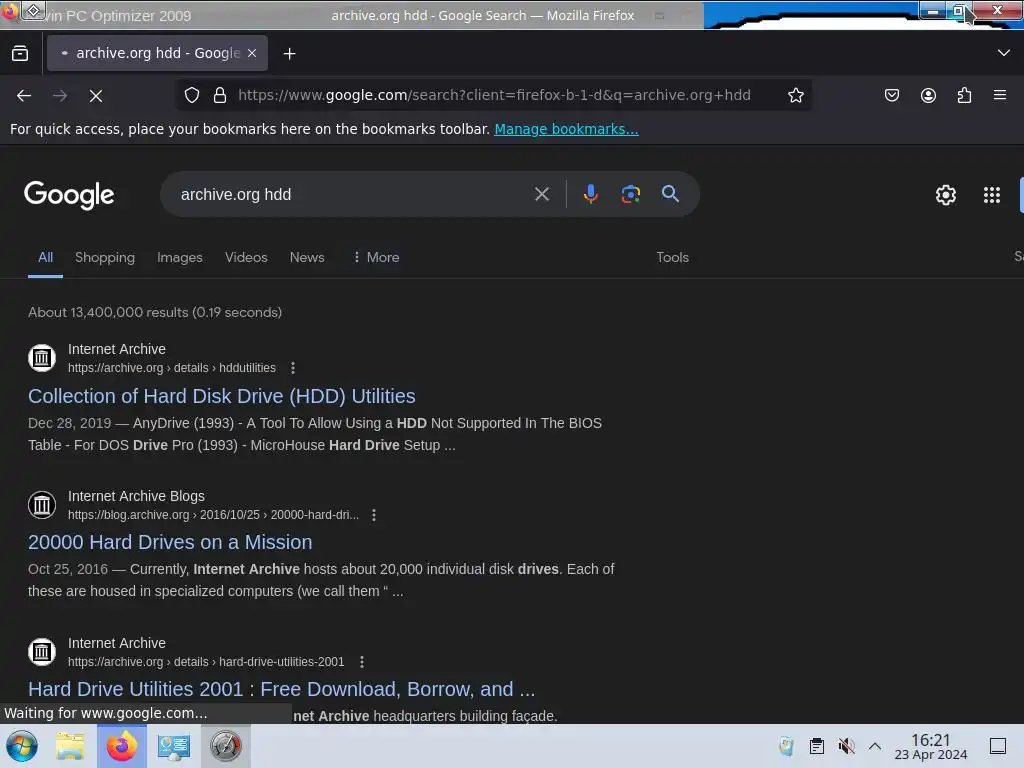Click the forward navigation arrow

tap(60, 96)
